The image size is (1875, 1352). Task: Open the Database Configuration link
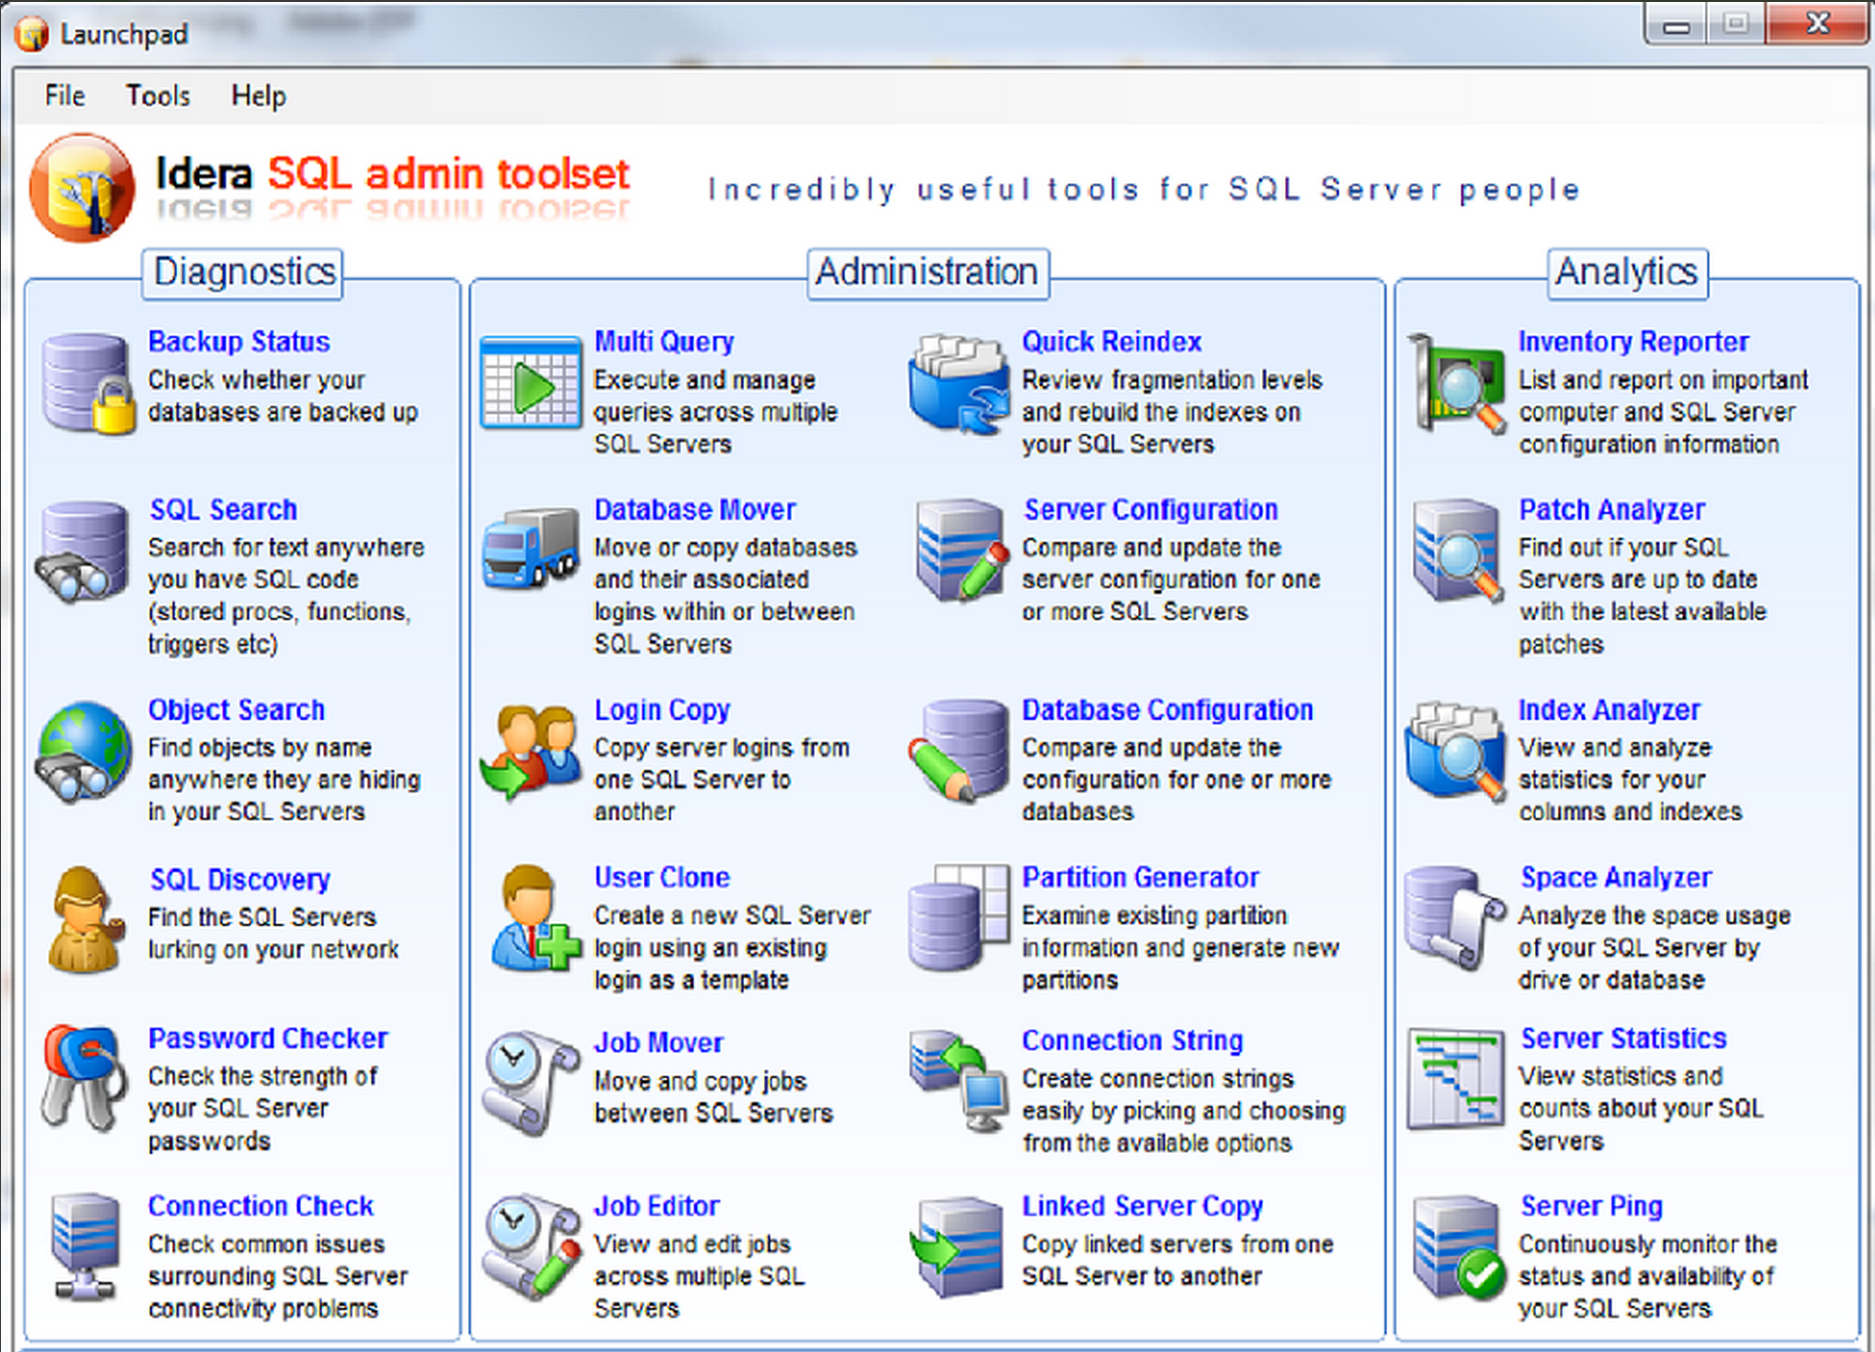(x=1168, y=710)
